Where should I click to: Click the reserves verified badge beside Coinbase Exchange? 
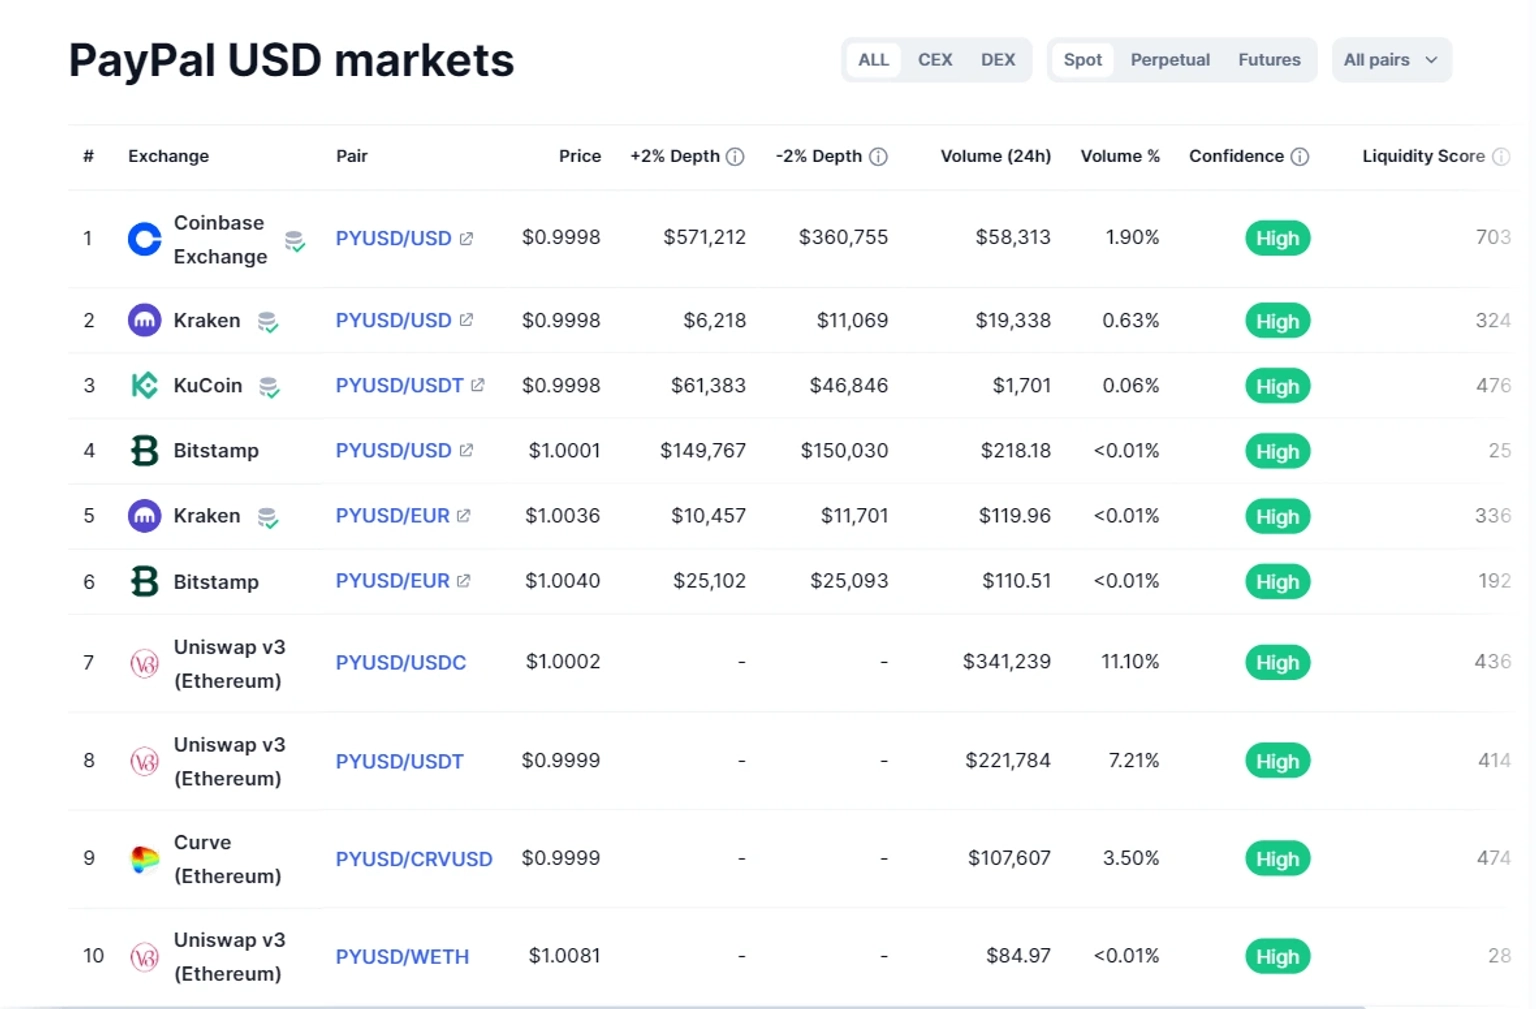click(295, 241)
